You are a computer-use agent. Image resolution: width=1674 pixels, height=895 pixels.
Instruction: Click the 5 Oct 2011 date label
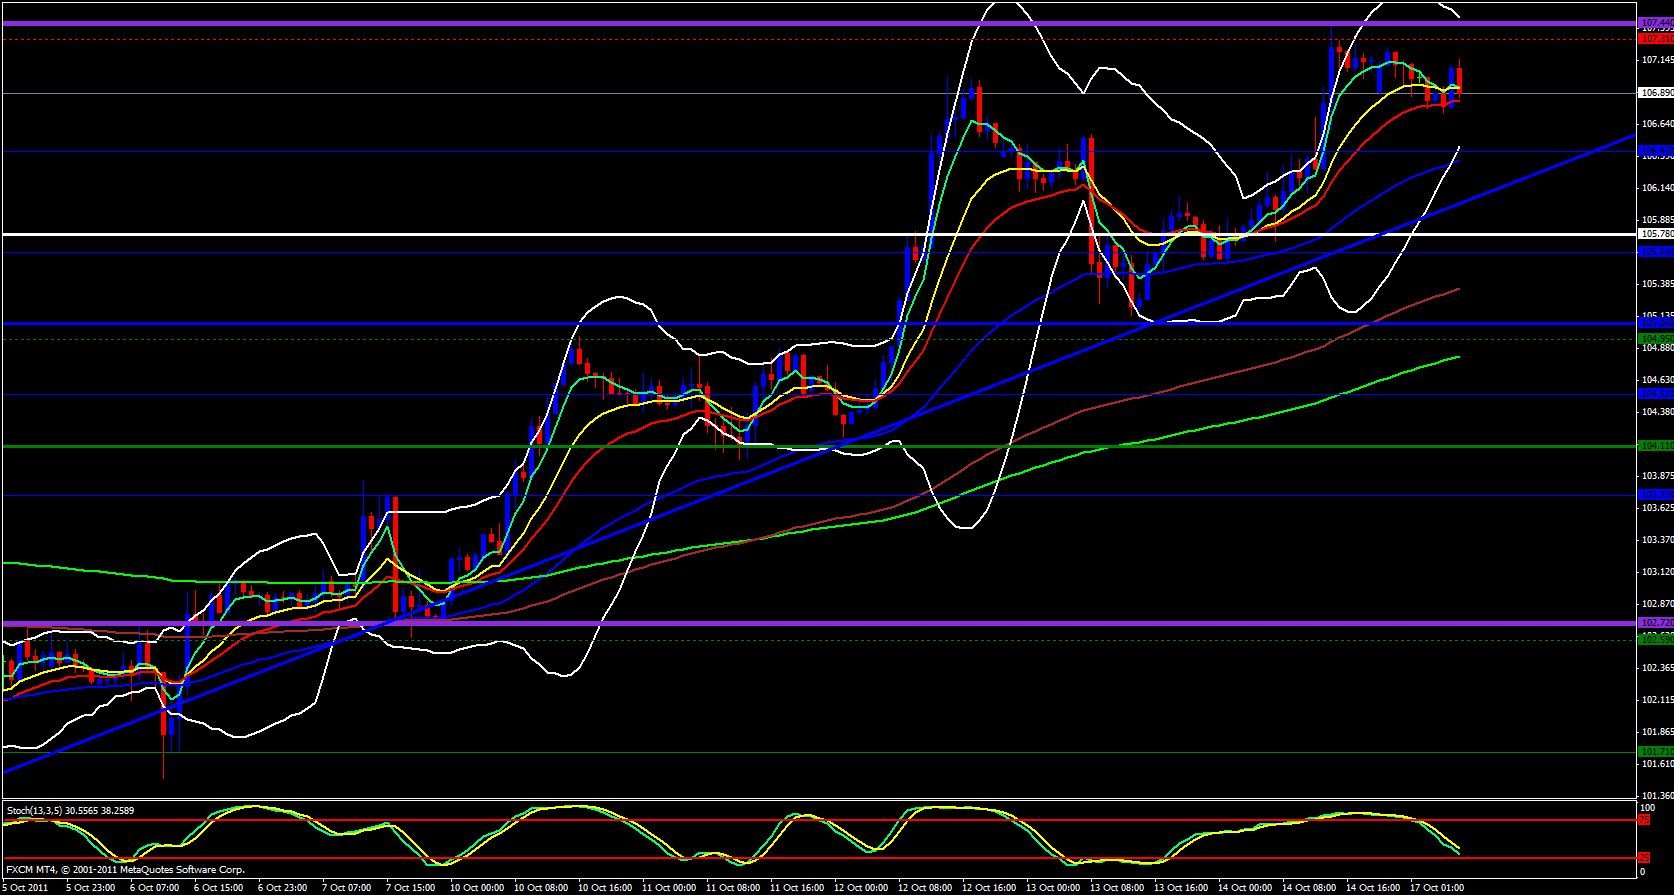(x=28, y=888)
